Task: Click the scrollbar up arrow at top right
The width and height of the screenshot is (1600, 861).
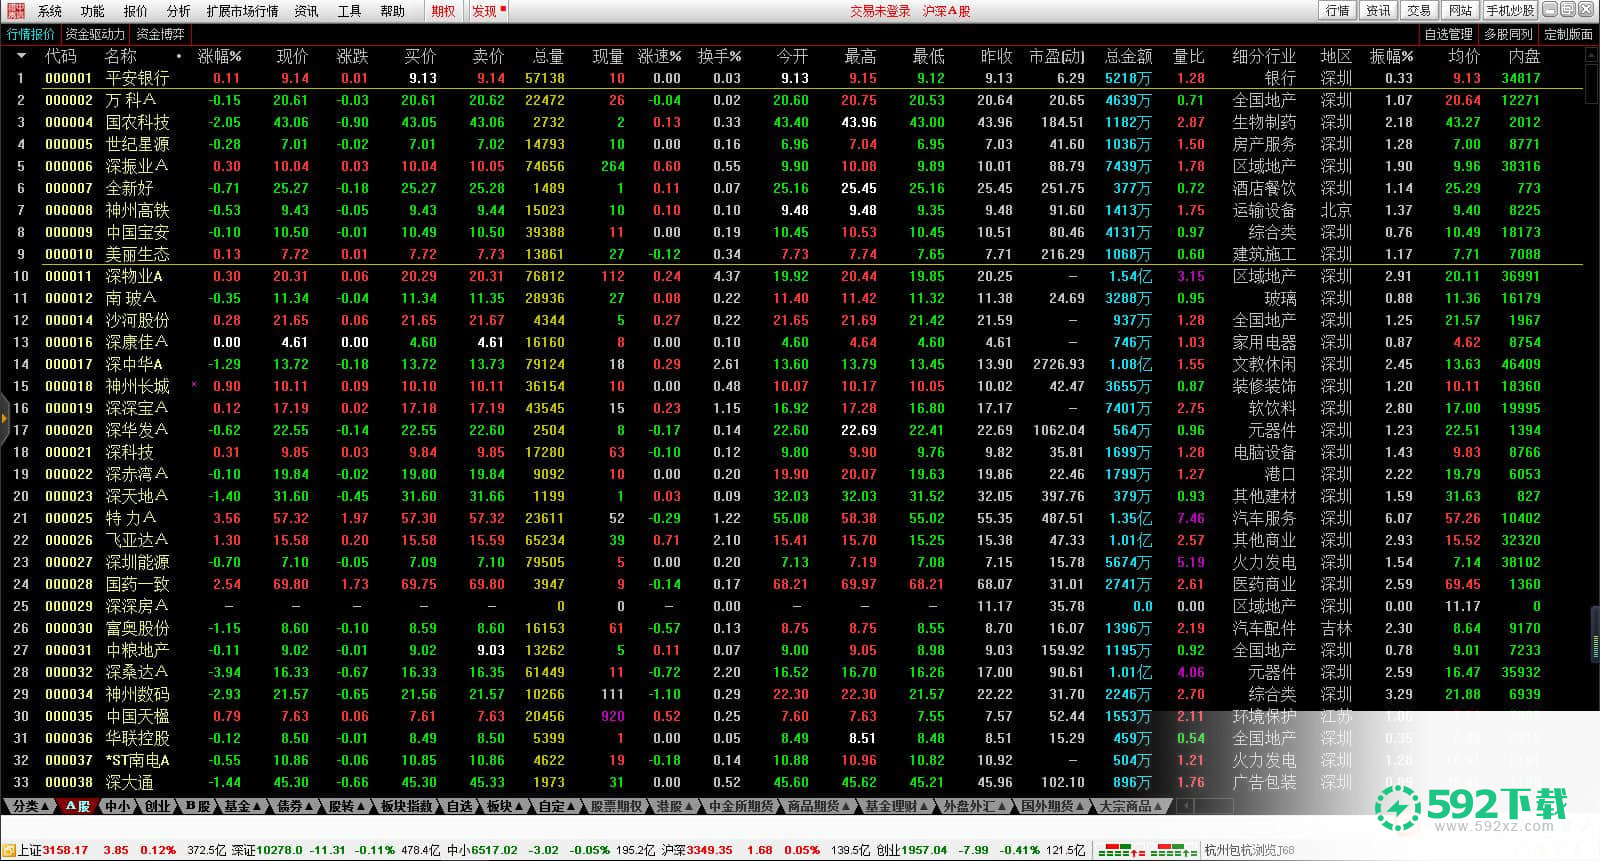Action: pyautogui.click(x=1593, y=56)
